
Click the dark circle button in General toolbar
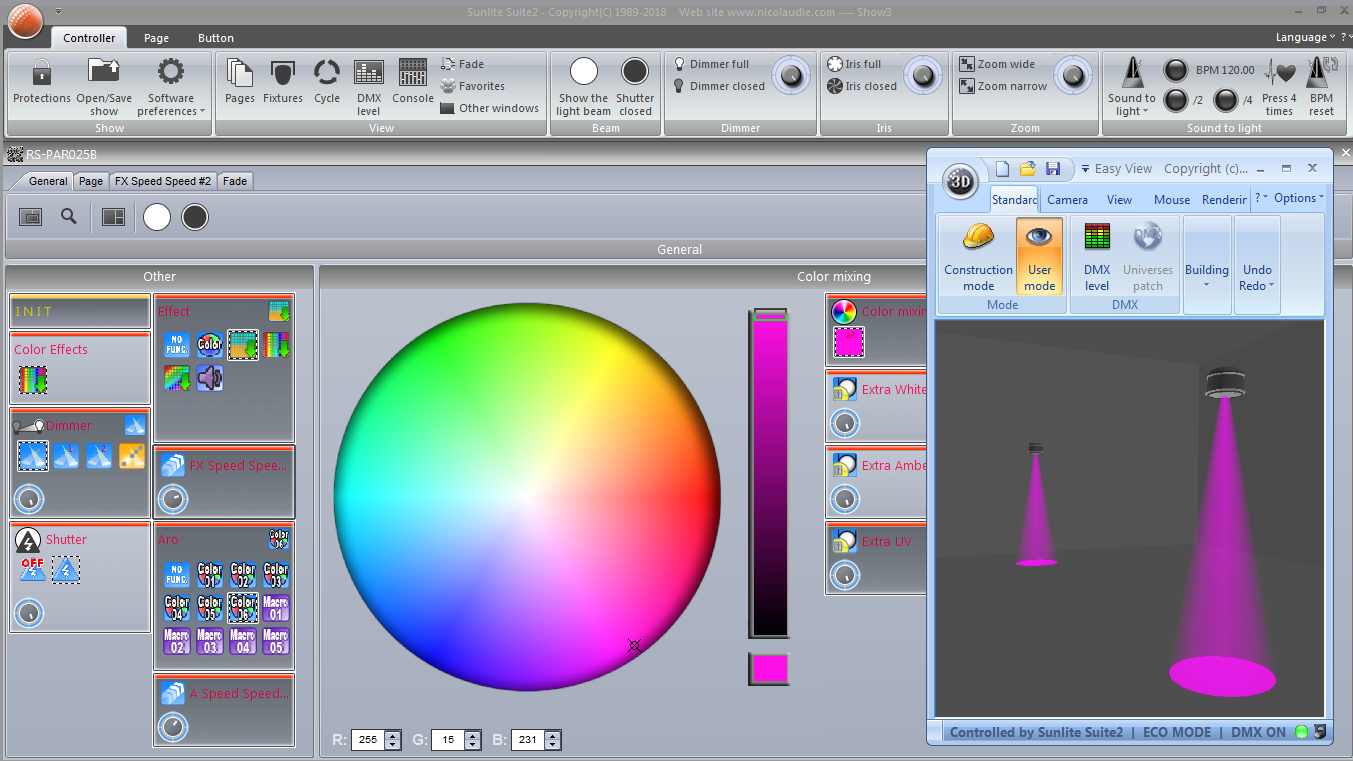tap(195, 217)
